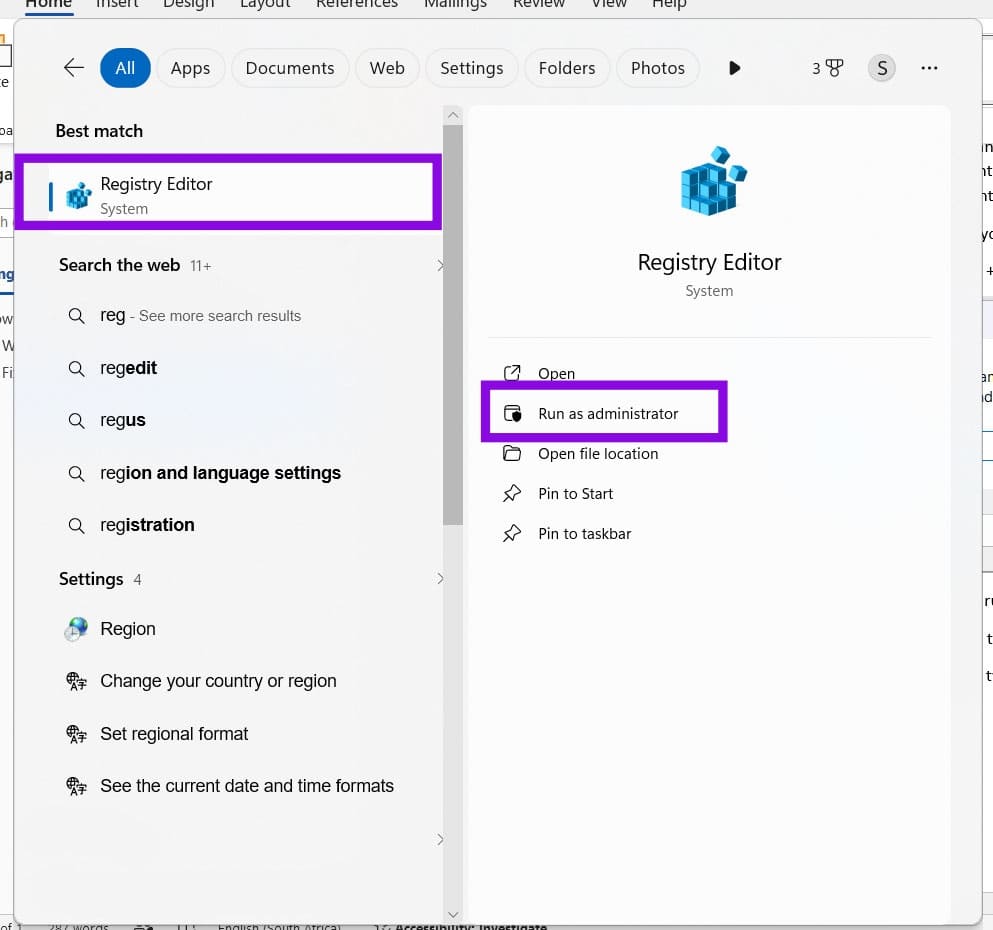Switch to the Apps filter
The height and width of the screenshot is (930, 993).
point(190,68)
